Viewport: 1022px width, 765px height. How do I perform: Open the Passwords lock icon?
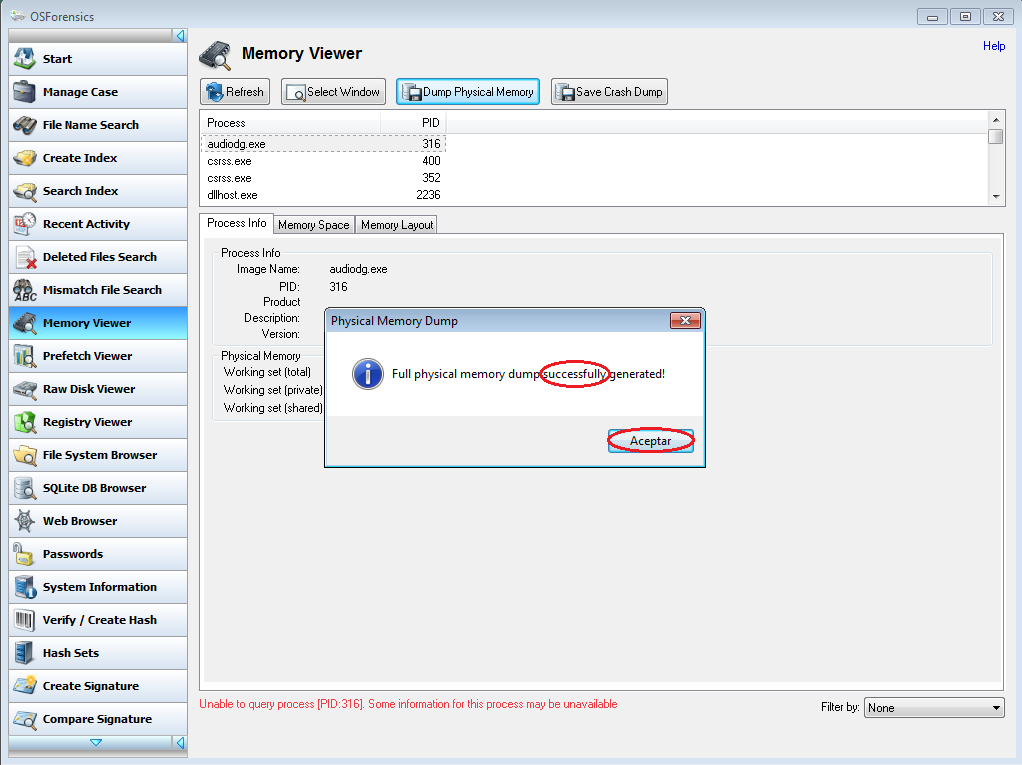pos(25,554)
